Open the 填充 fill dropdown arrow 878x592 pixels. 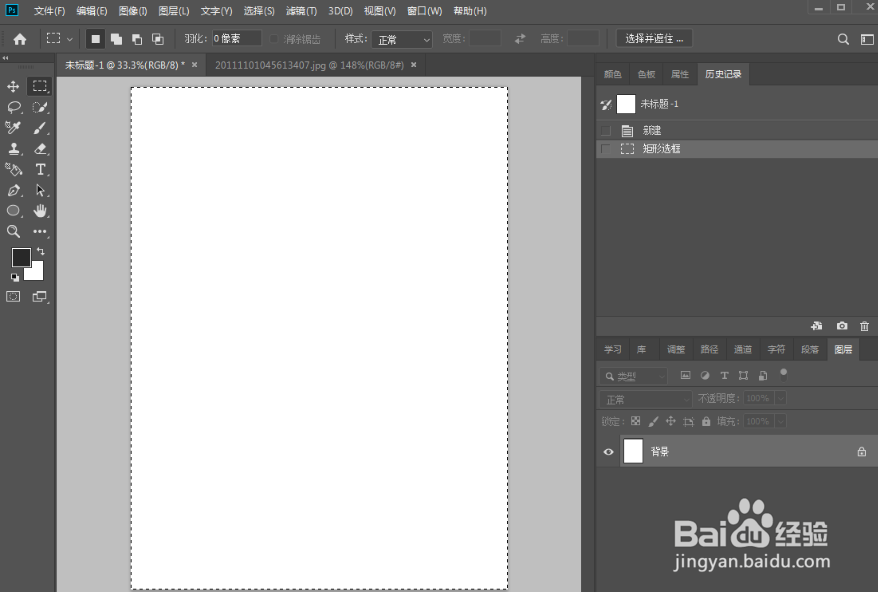pos(781,421)
